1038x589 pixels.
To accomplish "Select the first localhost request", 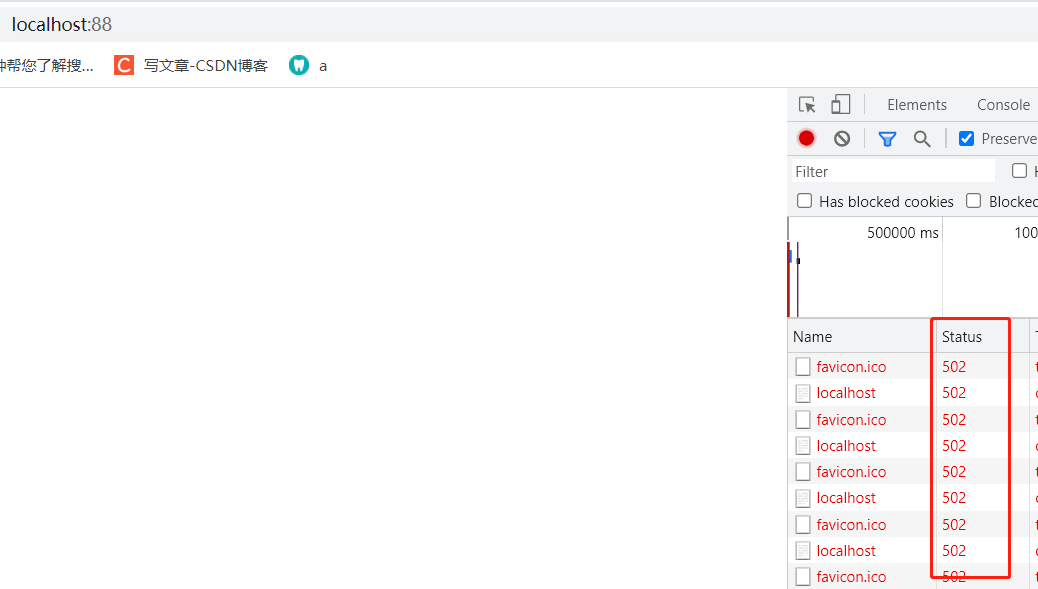I will 845,393.
